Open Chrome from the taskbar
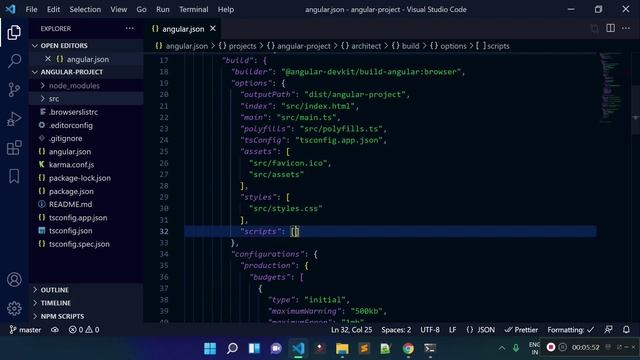This screenshot has height=360, width=640. pos(408,348)
